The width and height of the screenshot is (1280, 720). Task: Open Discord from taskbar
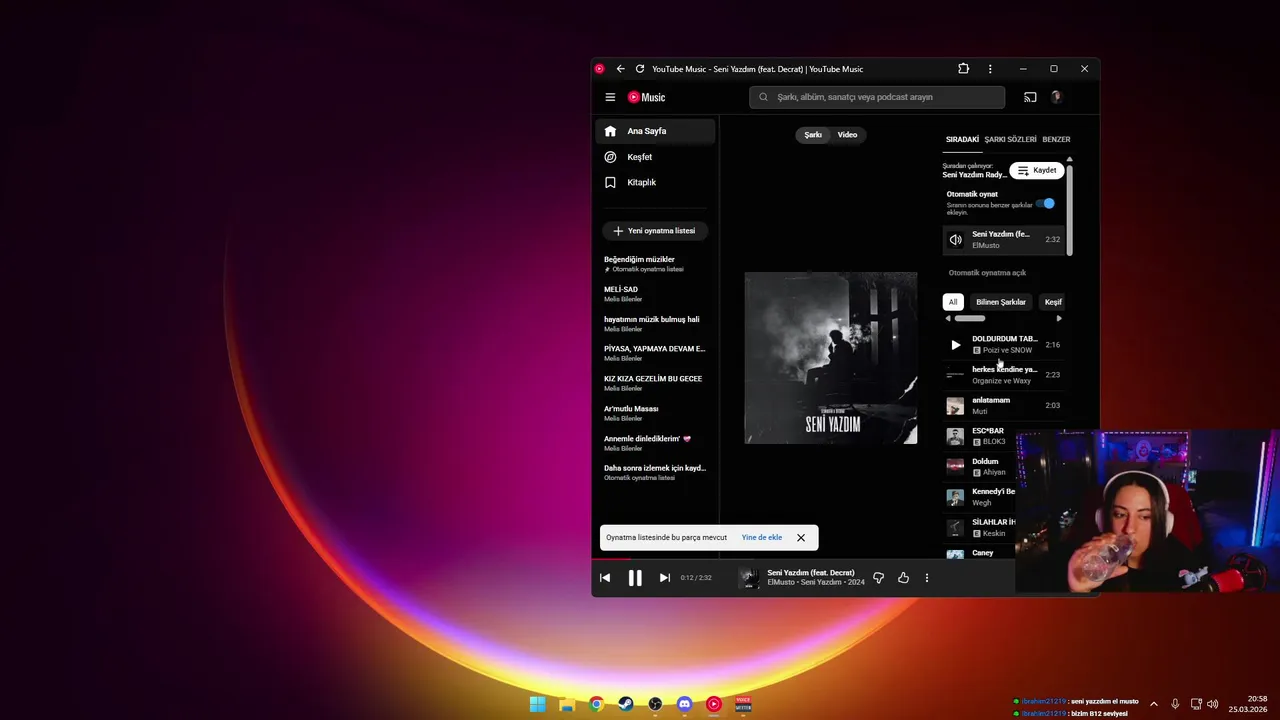[684, 704]
